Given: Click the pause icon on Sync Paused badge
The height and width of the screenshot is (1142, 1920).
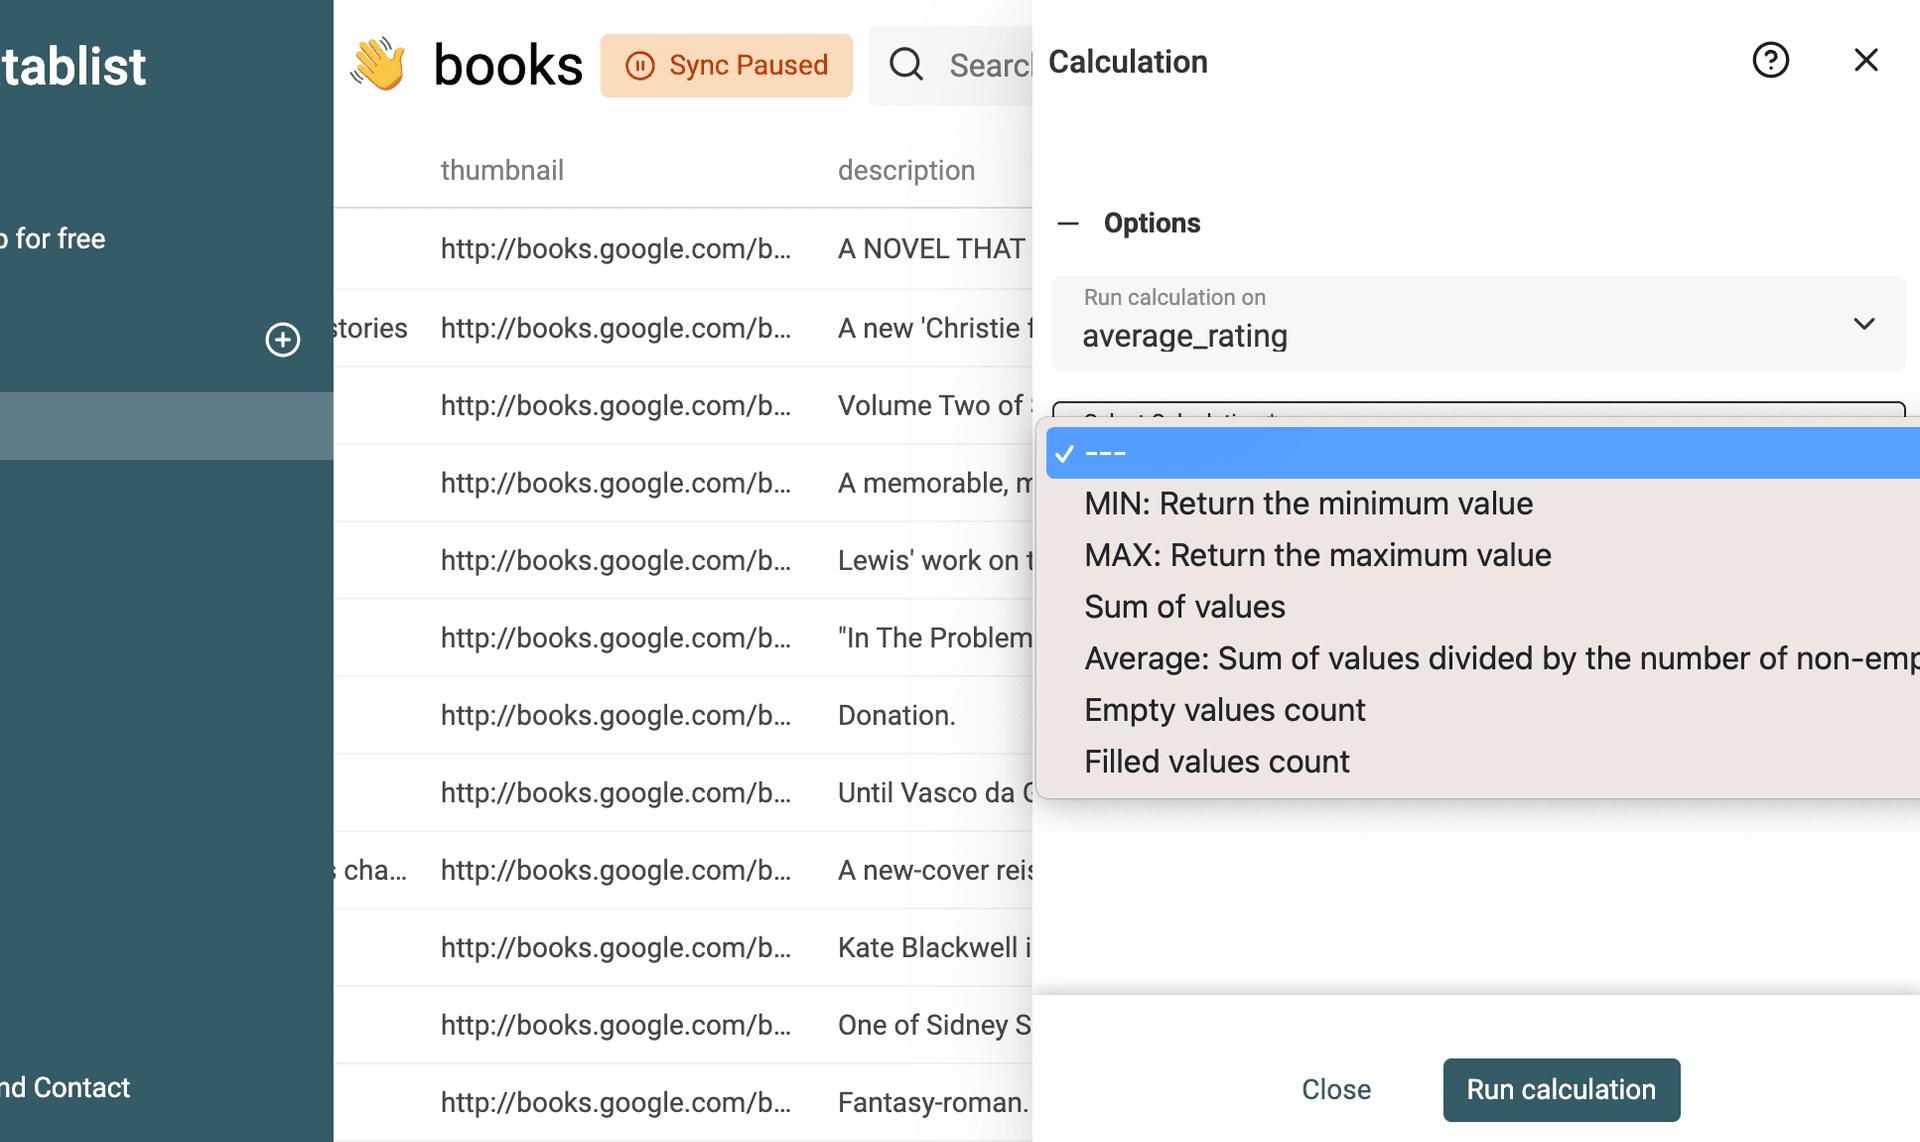Looking at the screenshot, I should [x=638, y=65].
